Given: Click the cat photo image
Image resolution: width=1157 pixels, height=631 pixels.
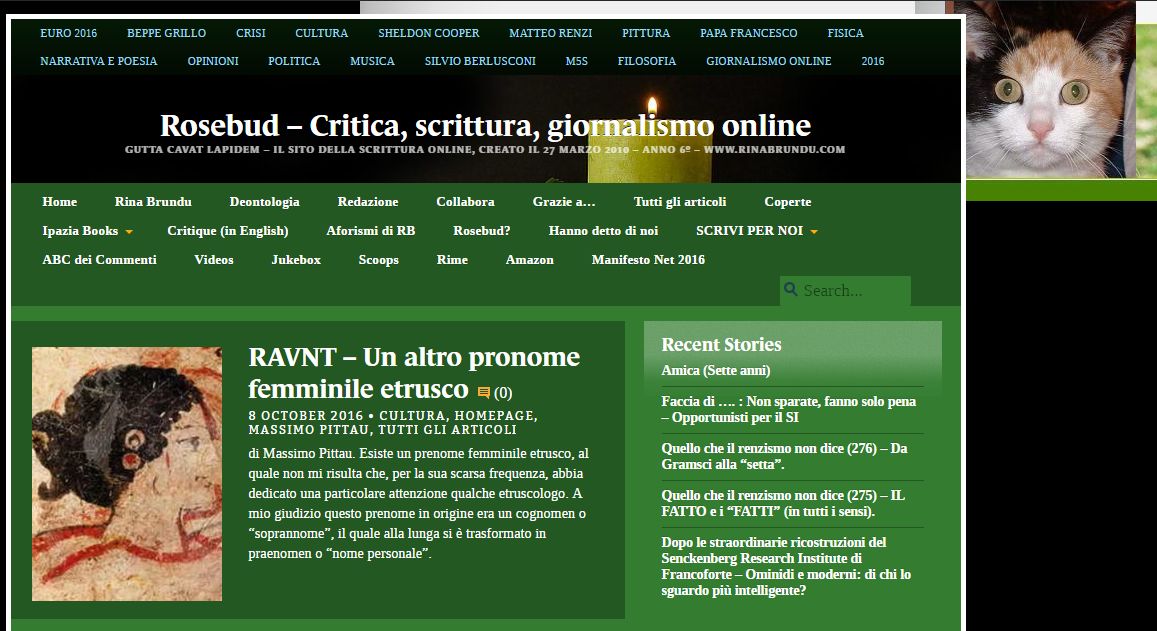Looking at the screenshot, I should coord(1049,88).
